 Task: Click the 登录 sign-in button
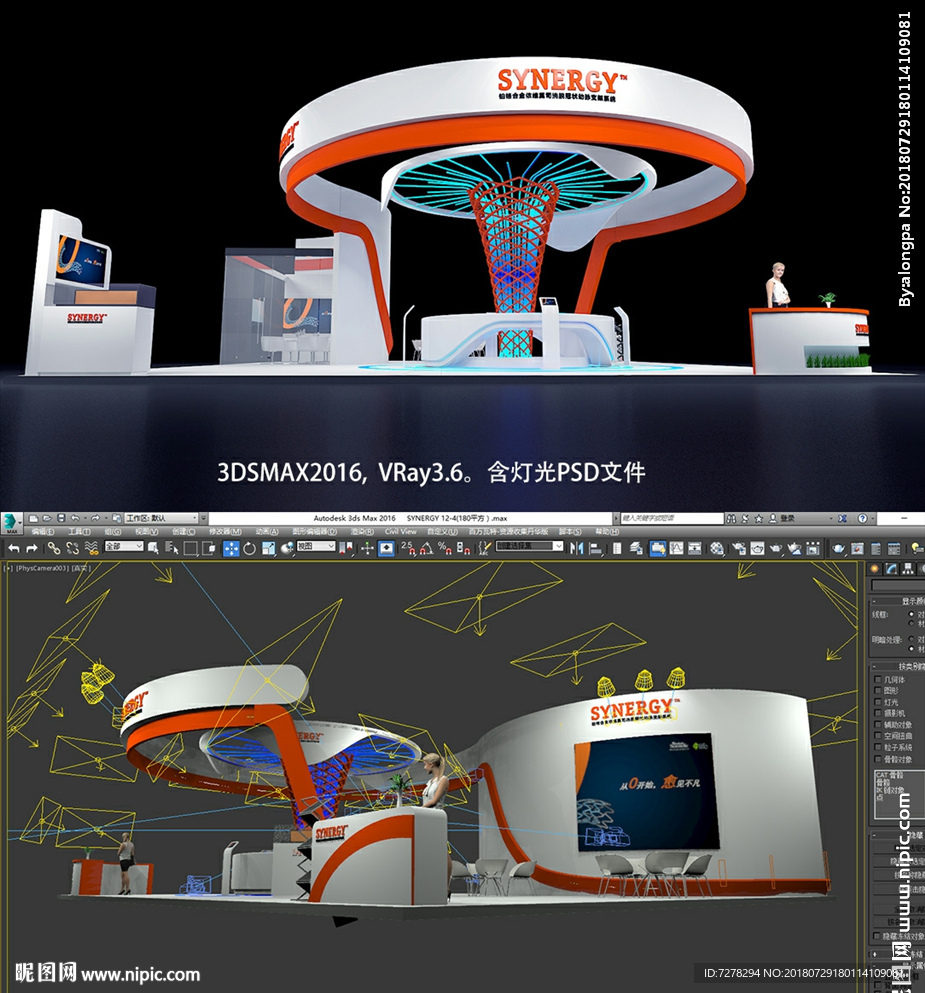pos(782,518)
